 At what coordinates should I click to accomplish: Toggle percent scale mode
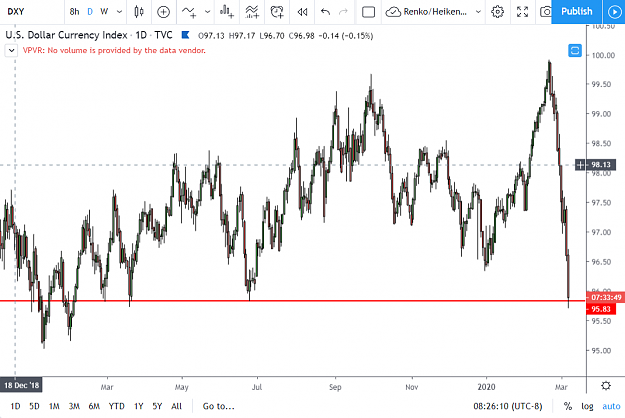click(x=568, y=406)
